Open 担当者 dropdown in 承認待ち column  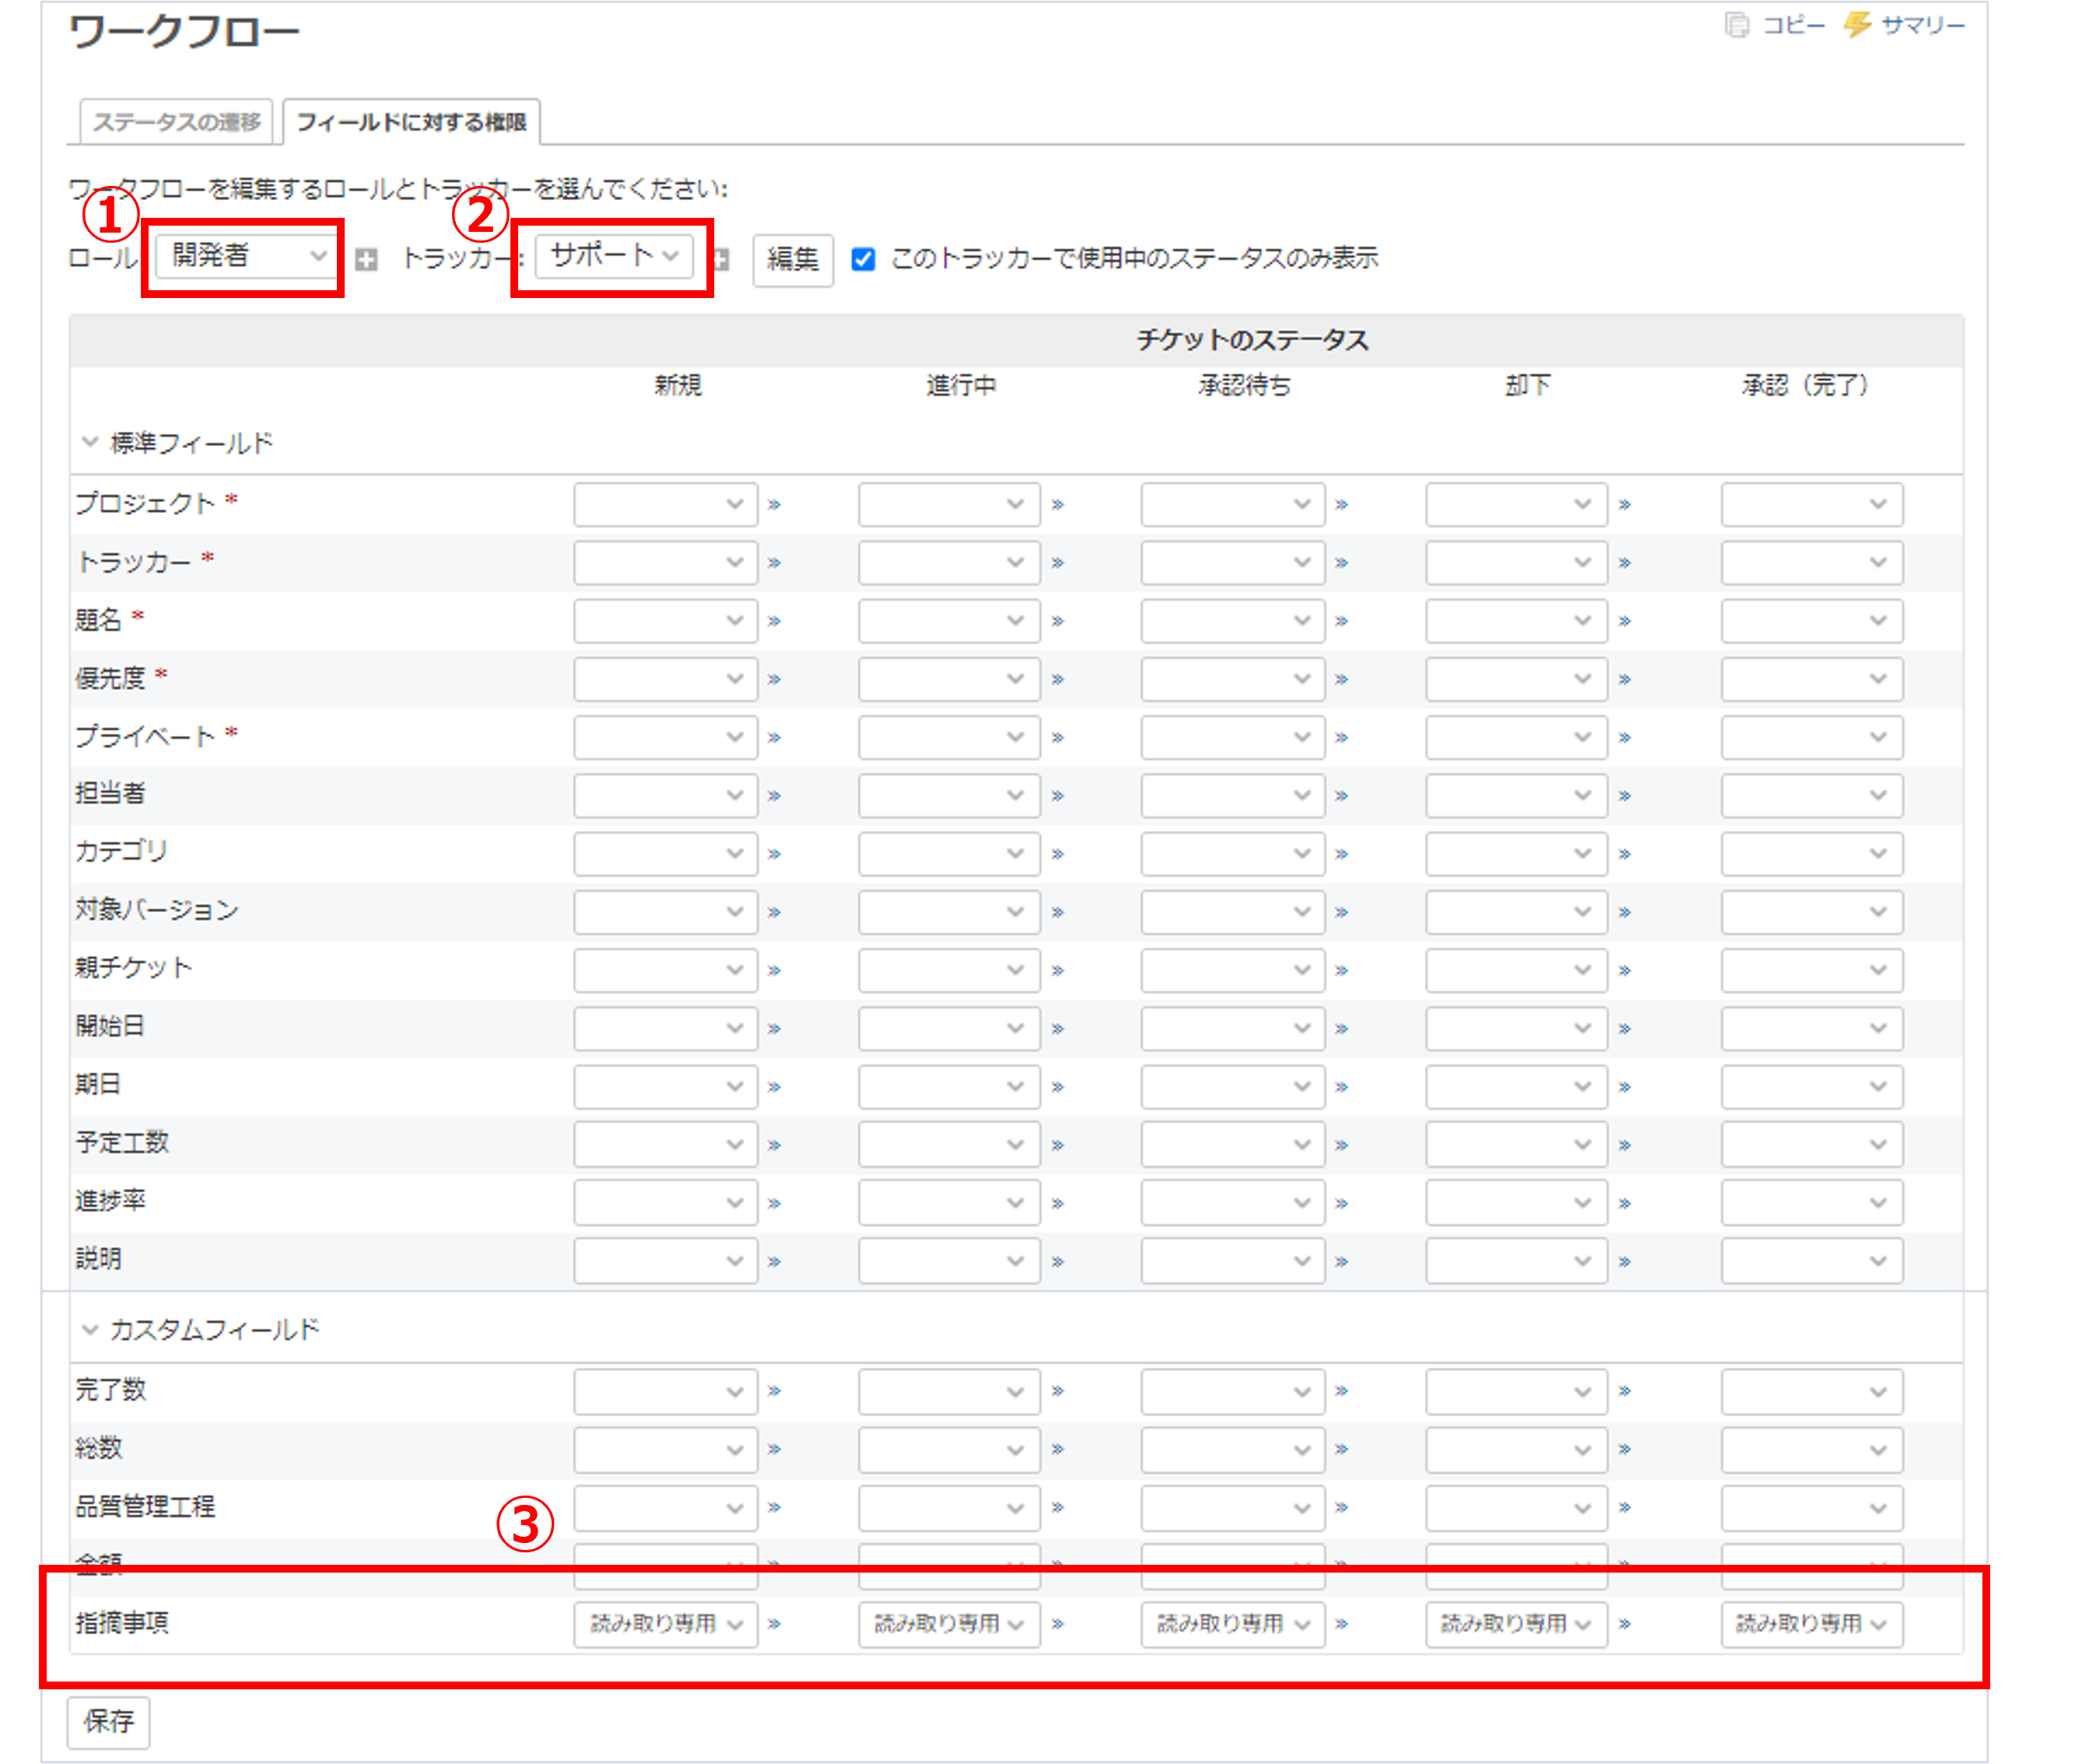(1233, 796)
